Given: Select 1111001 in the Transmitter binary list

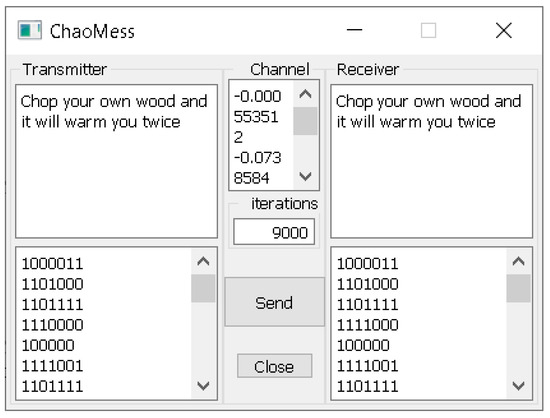Looking at the screenshot, I should point(52,366).
